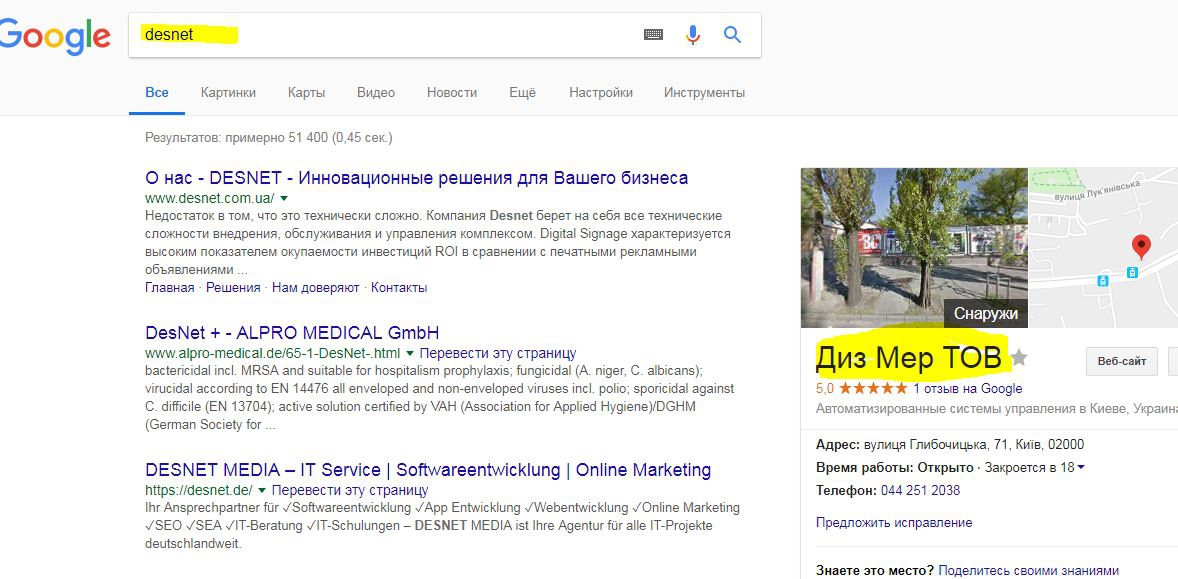Expand arrow next to alpro-medical.de URL
Screen dimensions: 1178x579
tap(410, 353)
